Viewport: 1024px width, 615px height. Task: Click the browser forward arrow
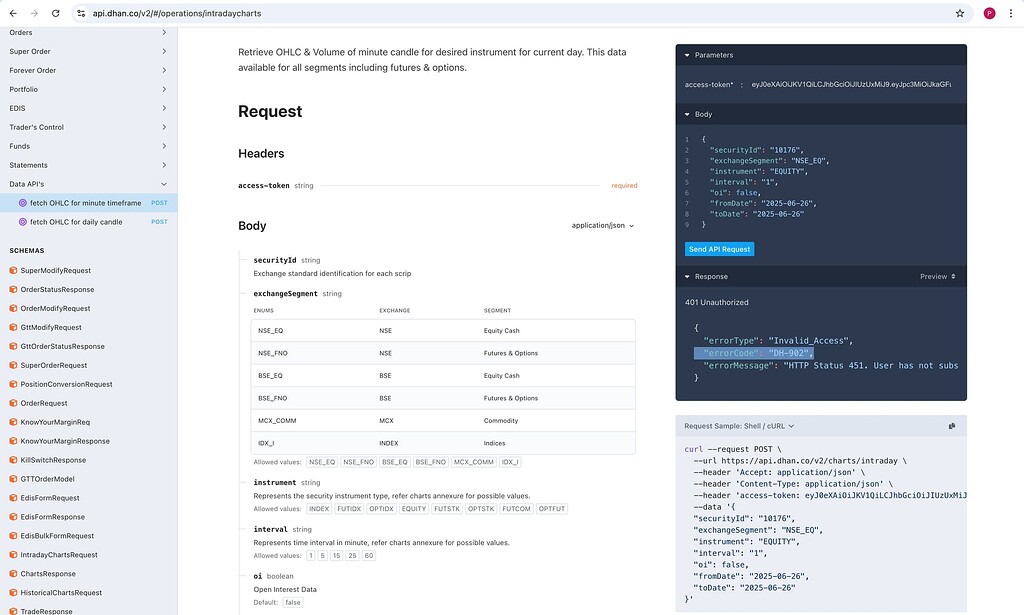point(34,13)
